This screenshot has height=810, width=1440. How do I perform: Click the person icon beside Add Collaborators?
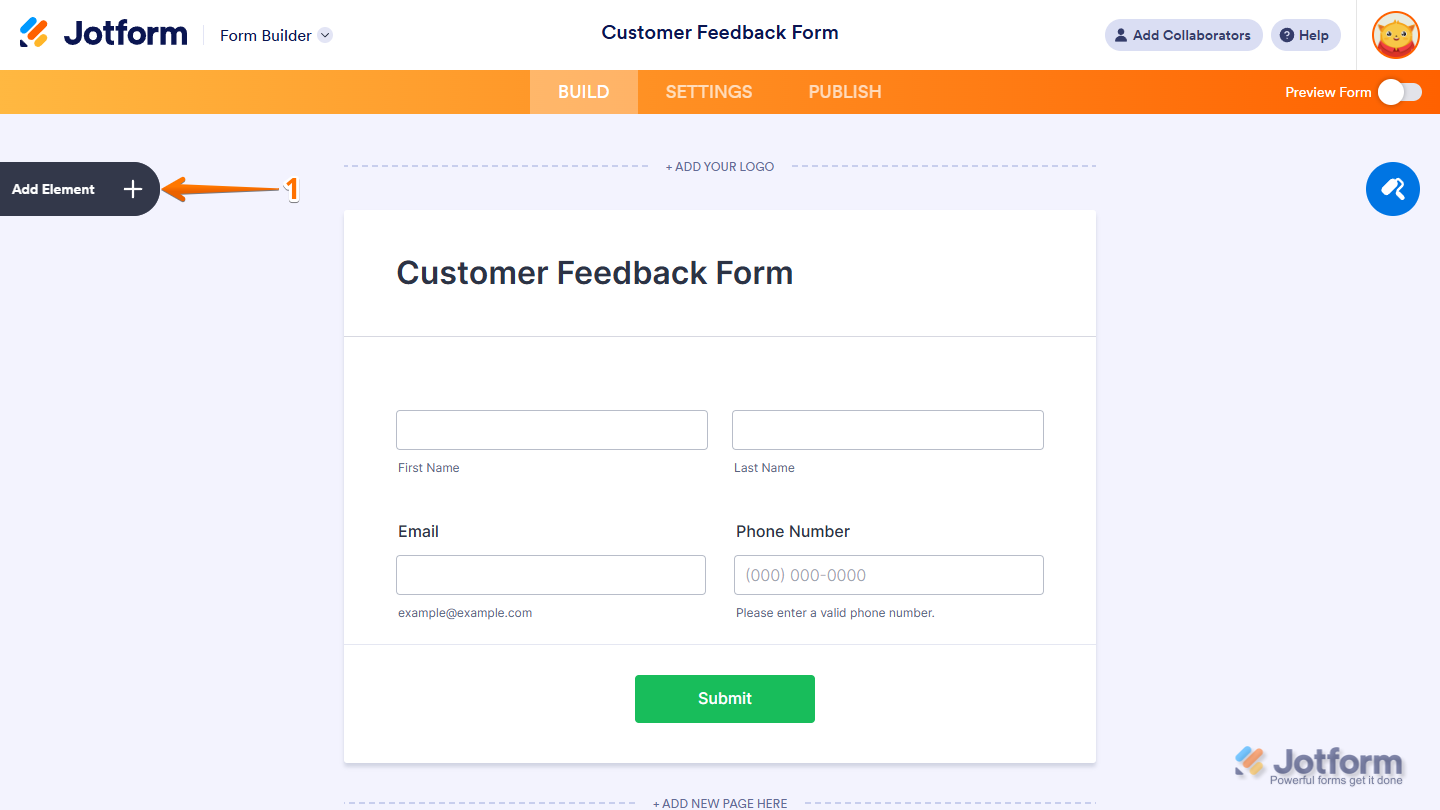(x=1119, y=35)
